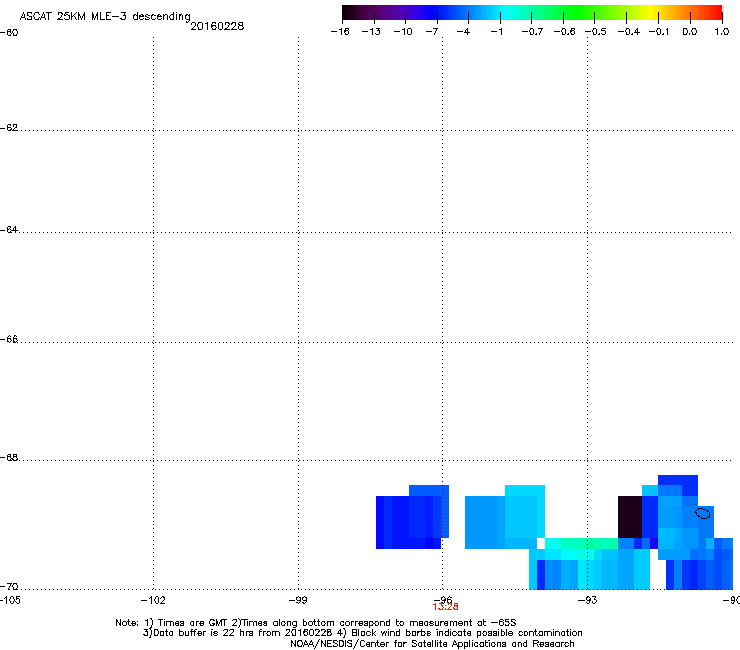740x650 pixels.
Task: Click the -62 latitude axis label
Action: (x=9, y=128)
